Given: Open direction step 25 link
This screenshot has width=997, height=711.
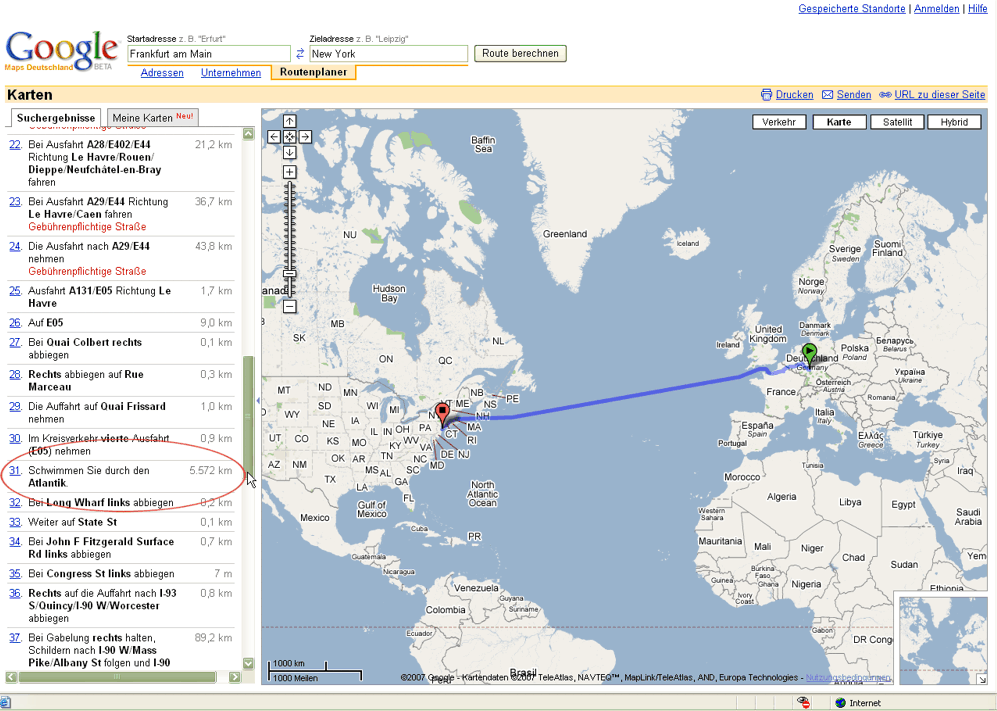Looking at the screenshot, I should (x=15, y=291).
